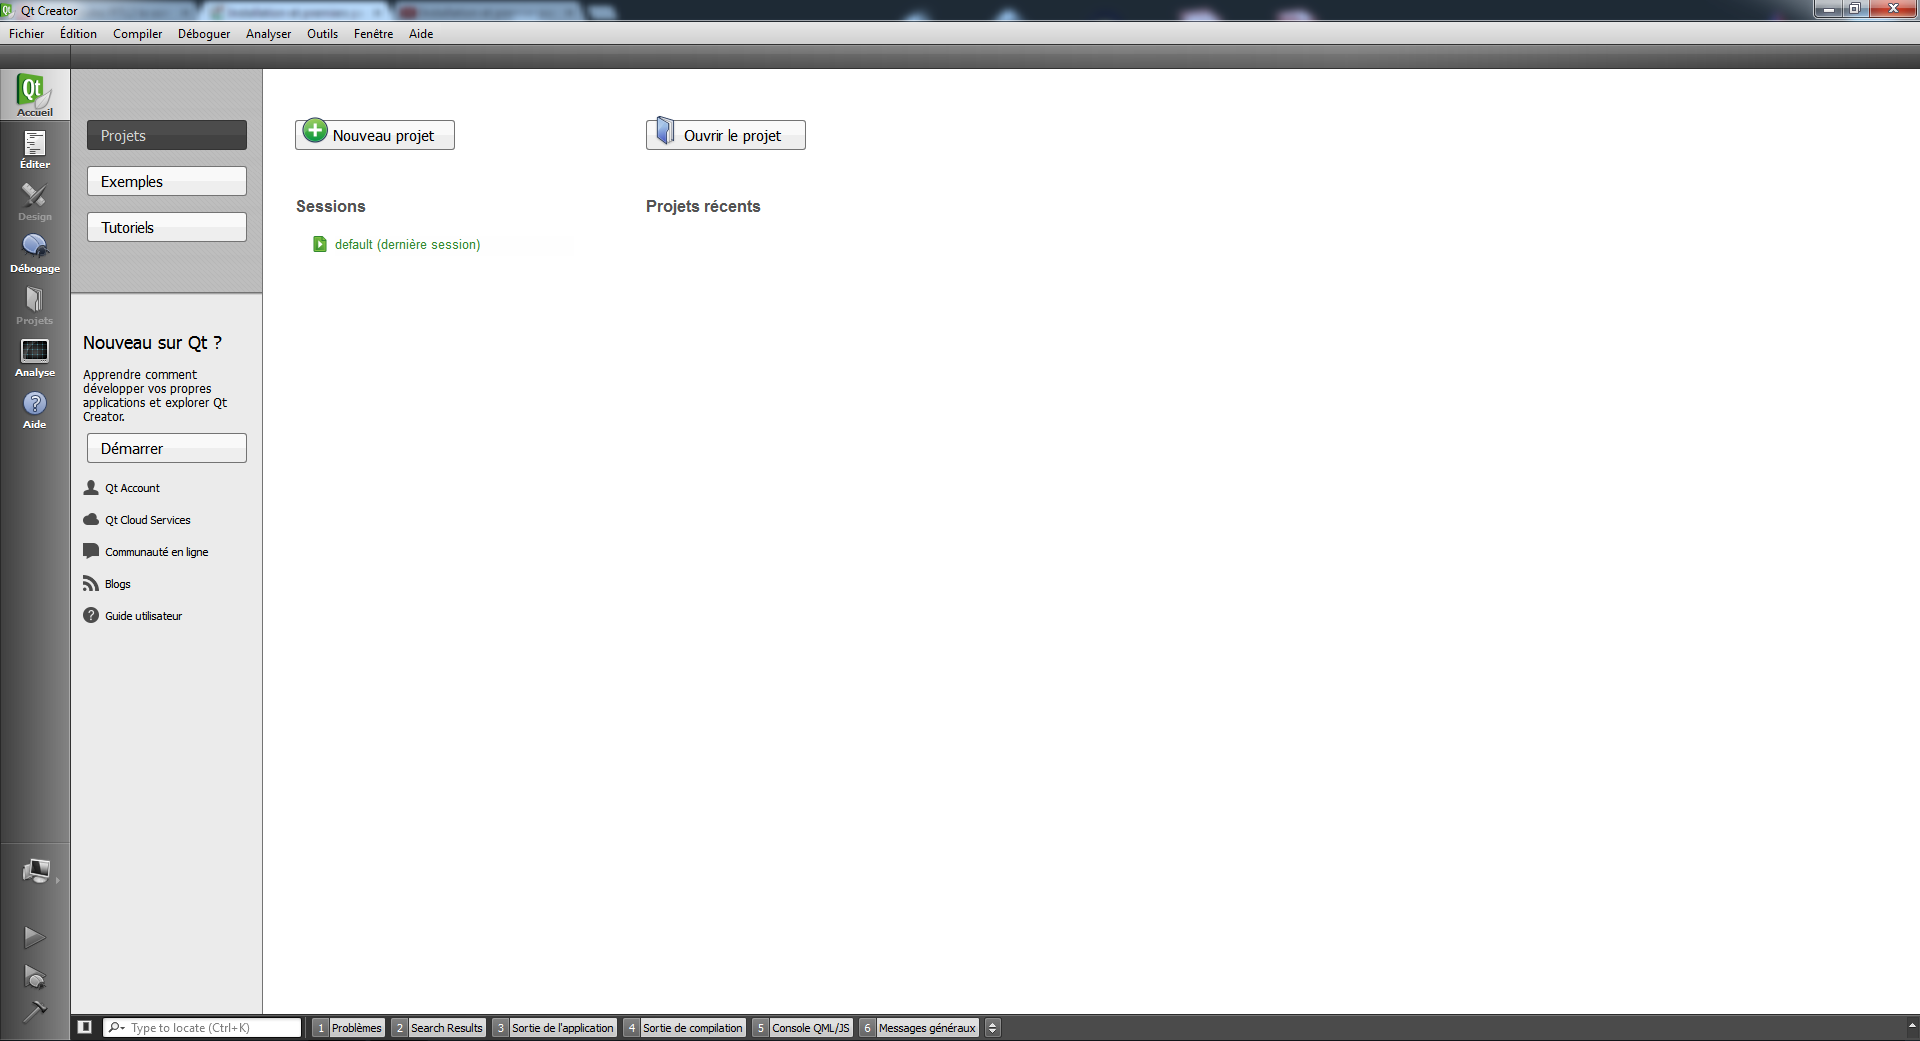1920x1041 pixels.
Task: Click Start debugging run icon
Action: coord(34,976)
